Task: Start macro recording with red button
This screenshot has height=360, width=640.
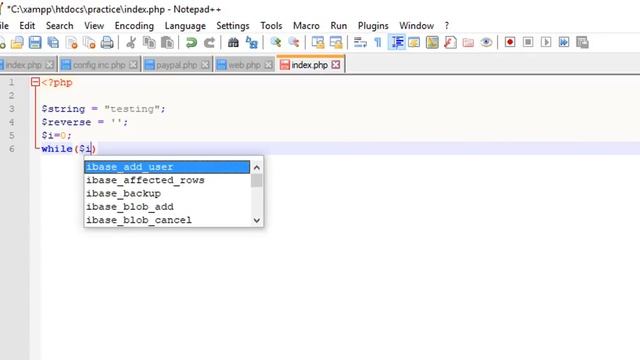Action: (510, 42)
